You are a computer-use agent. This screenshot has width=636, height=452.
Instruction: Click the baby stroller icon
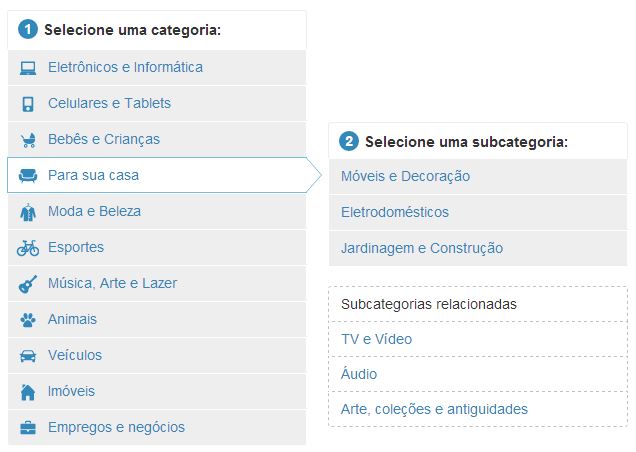point(28,140)
